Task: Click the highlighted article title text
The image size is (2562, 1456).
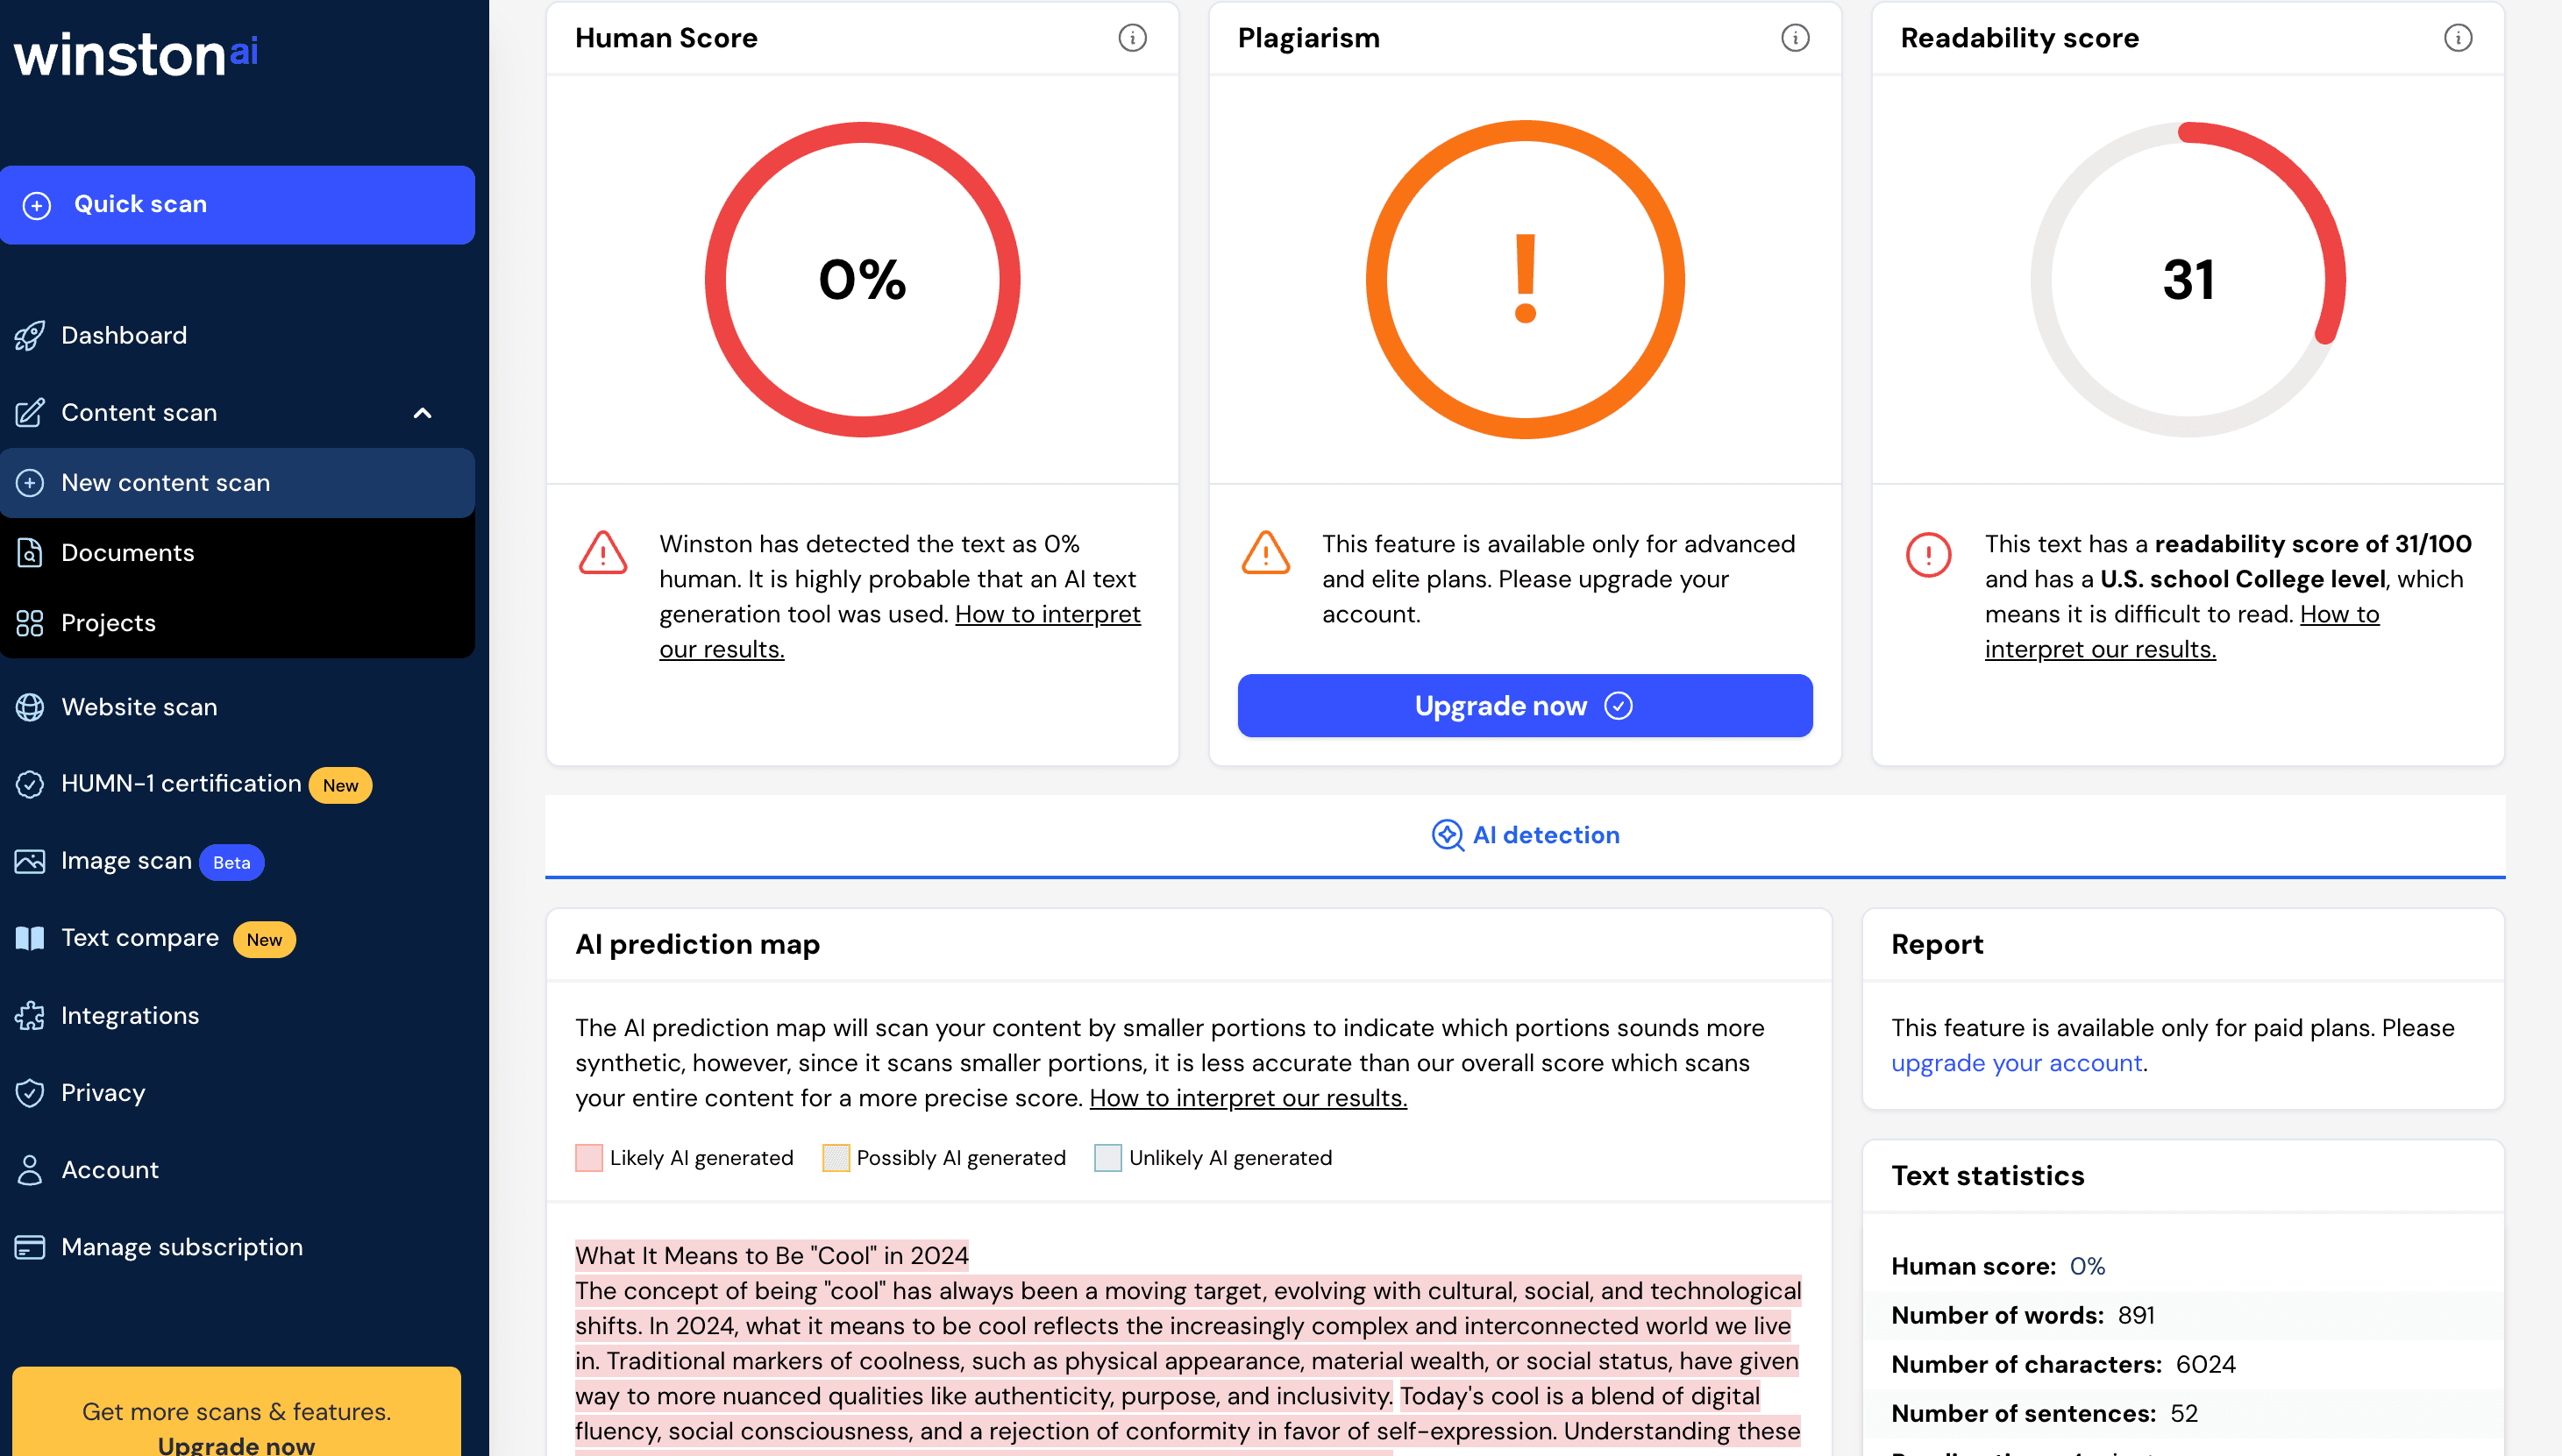Action: 771,1255
